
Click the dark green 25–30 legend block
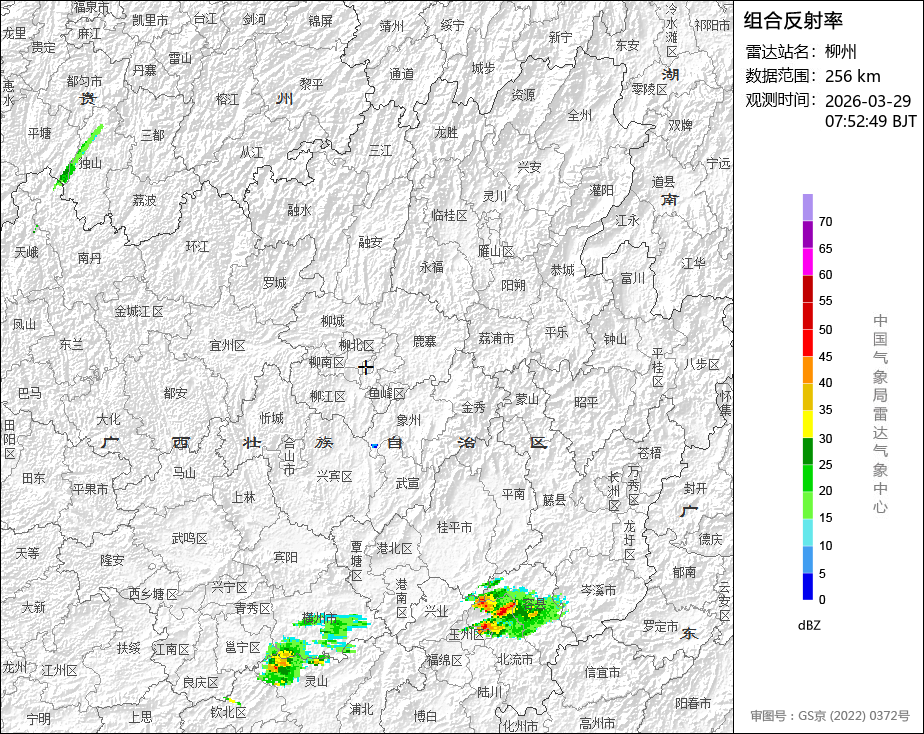808,451
